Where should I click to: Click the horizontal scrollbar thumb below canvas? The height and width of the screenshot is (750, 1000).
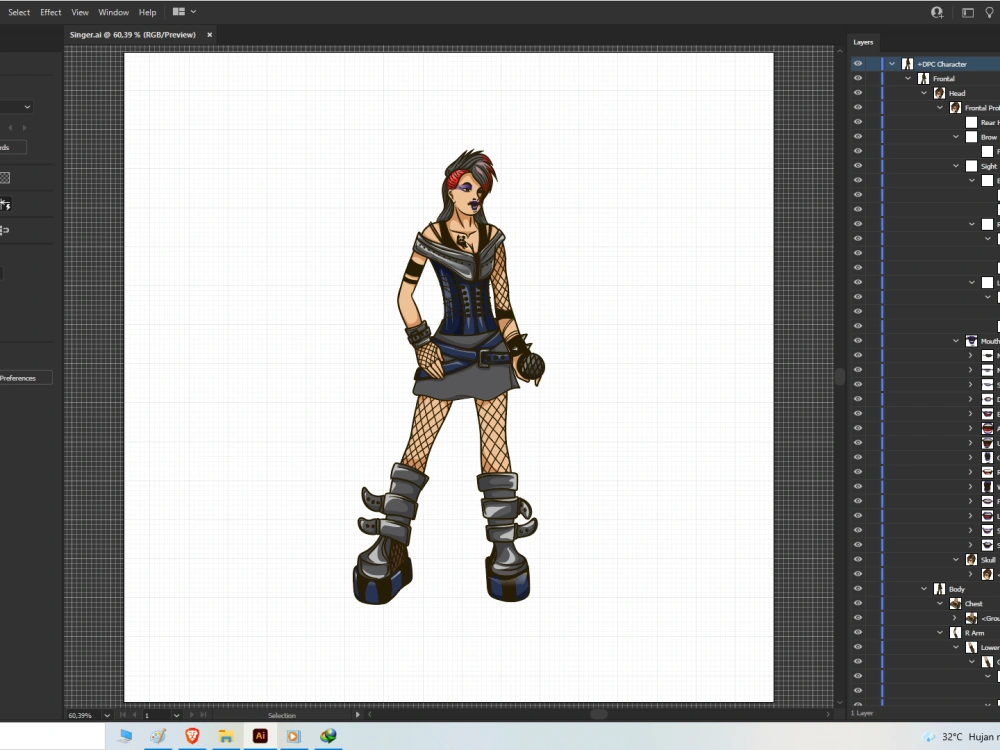click(599, 714)
